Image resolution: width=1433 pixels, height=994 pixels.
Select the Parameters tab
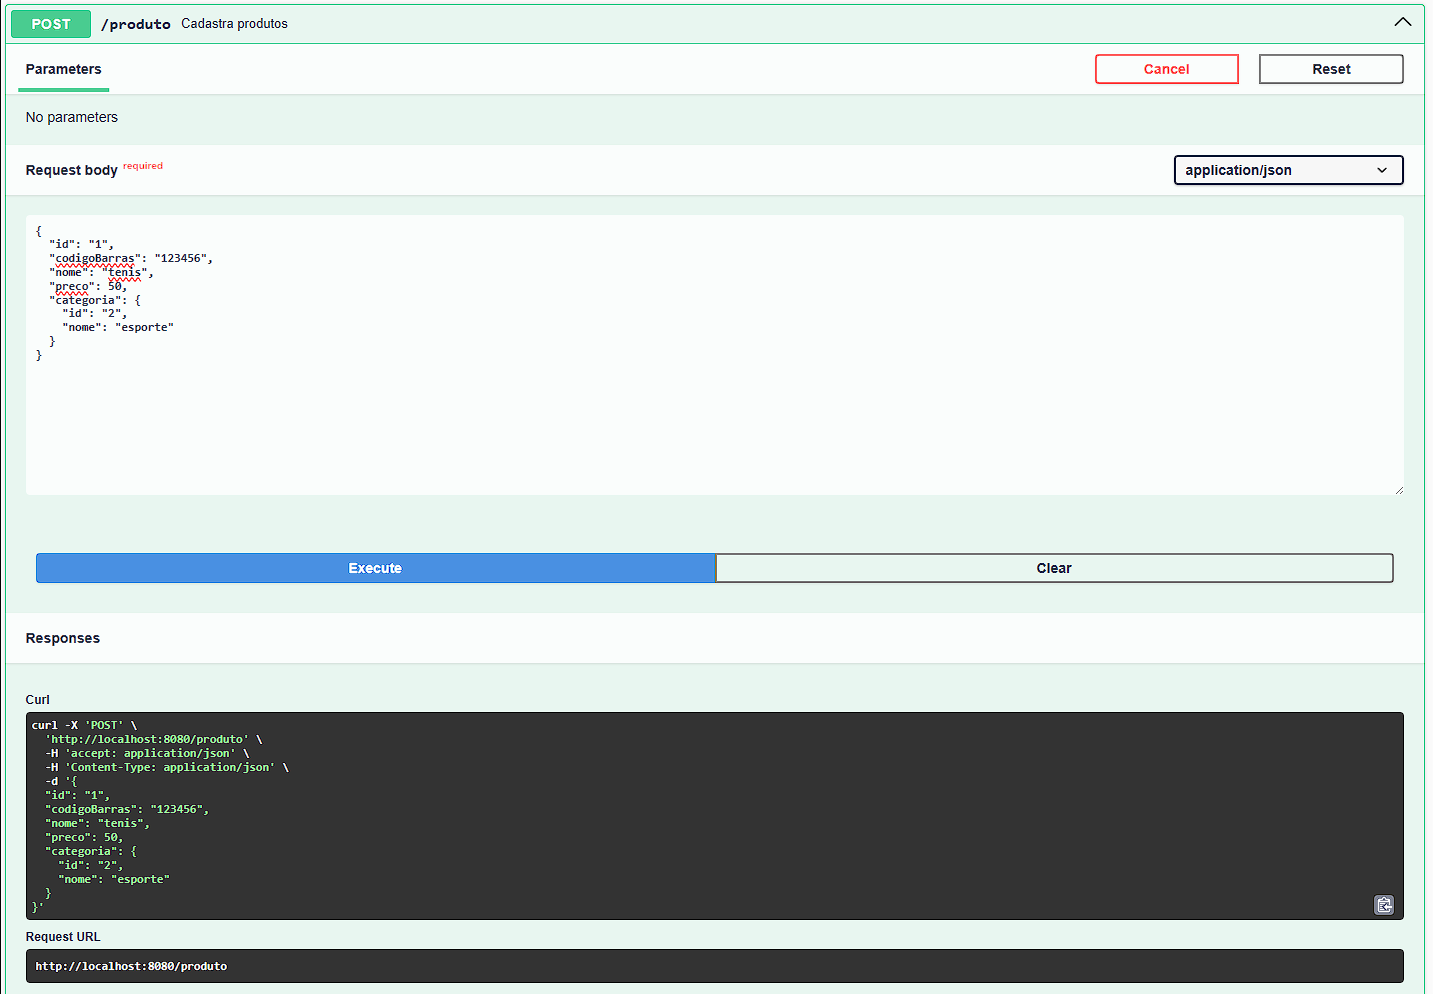click(x=63, y=69)
